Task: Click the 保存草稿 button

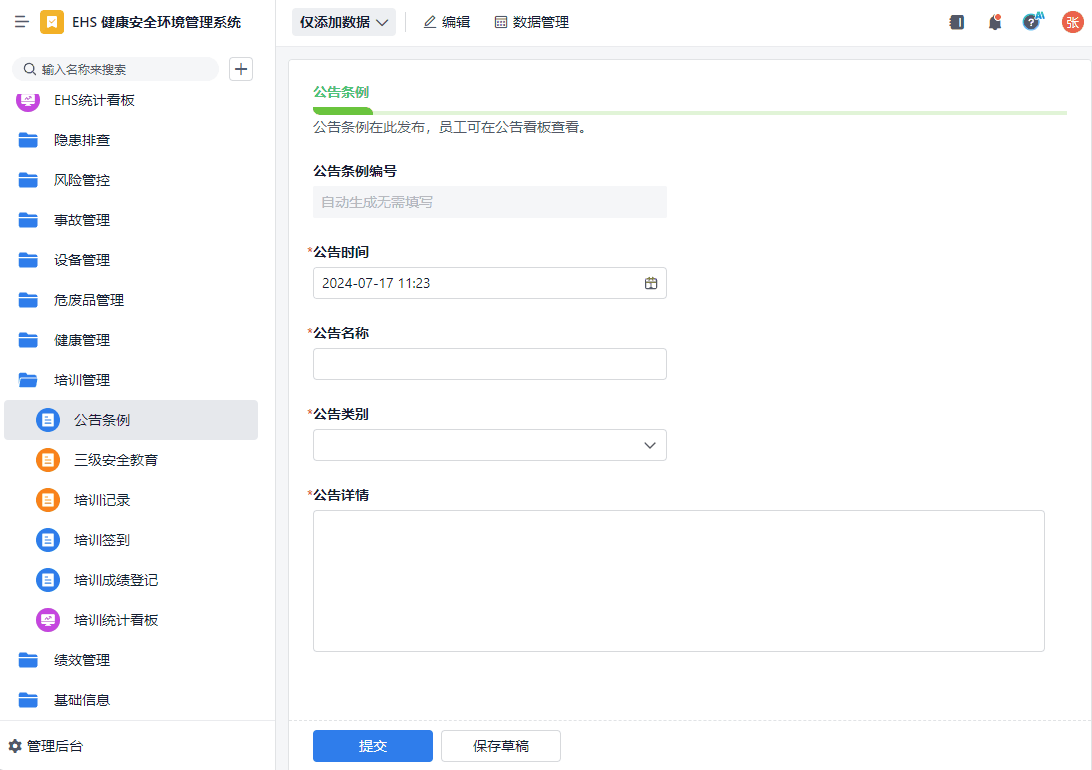Action: 501,746
